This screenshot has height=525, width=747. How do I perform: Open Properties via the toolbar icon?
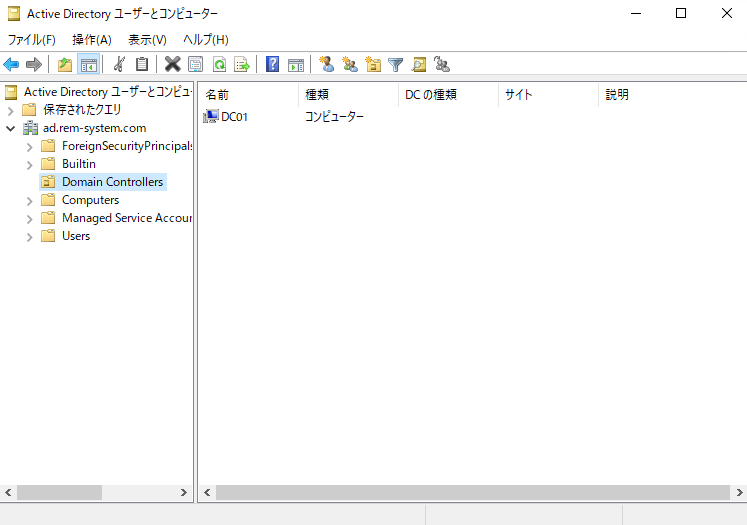point(196,65)
